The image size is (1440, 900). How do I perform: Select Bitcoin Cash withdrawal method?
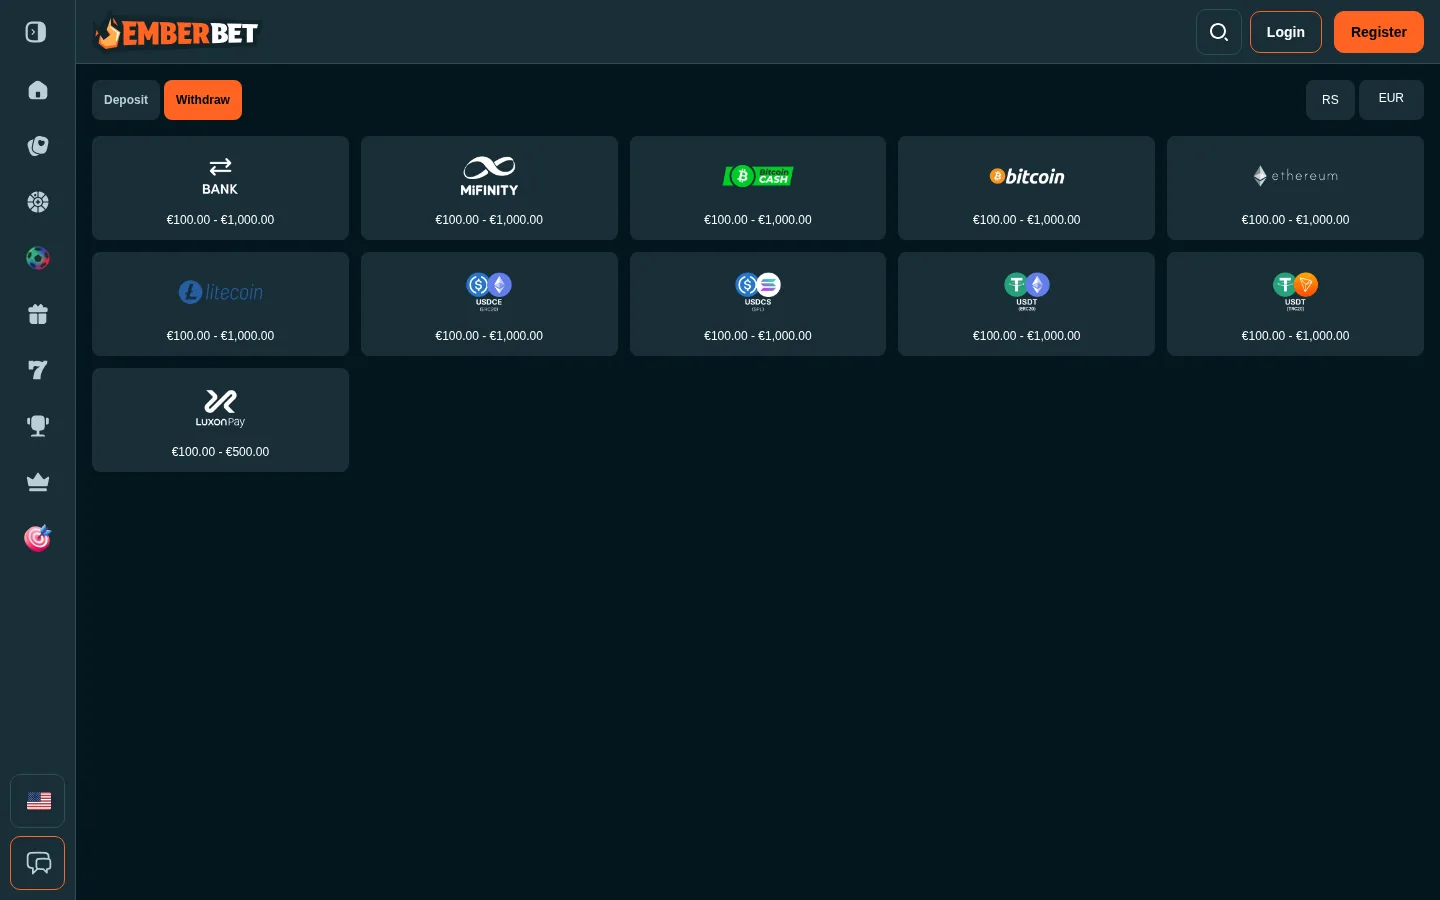[x=758, y=188]
